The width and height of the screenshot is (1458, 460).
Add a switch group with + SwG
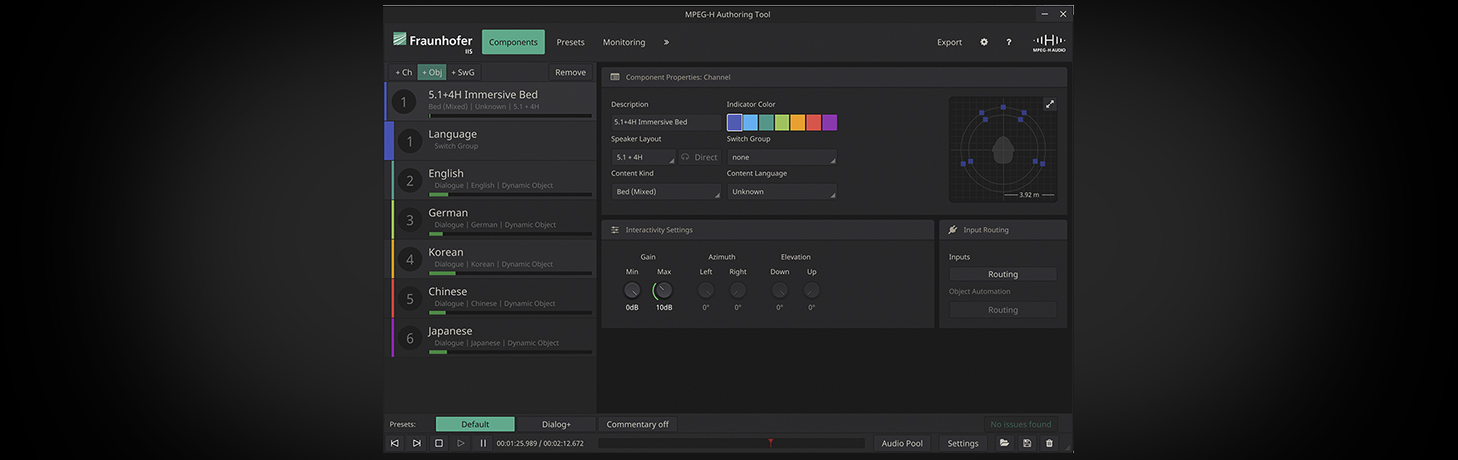tap(463, 72)
